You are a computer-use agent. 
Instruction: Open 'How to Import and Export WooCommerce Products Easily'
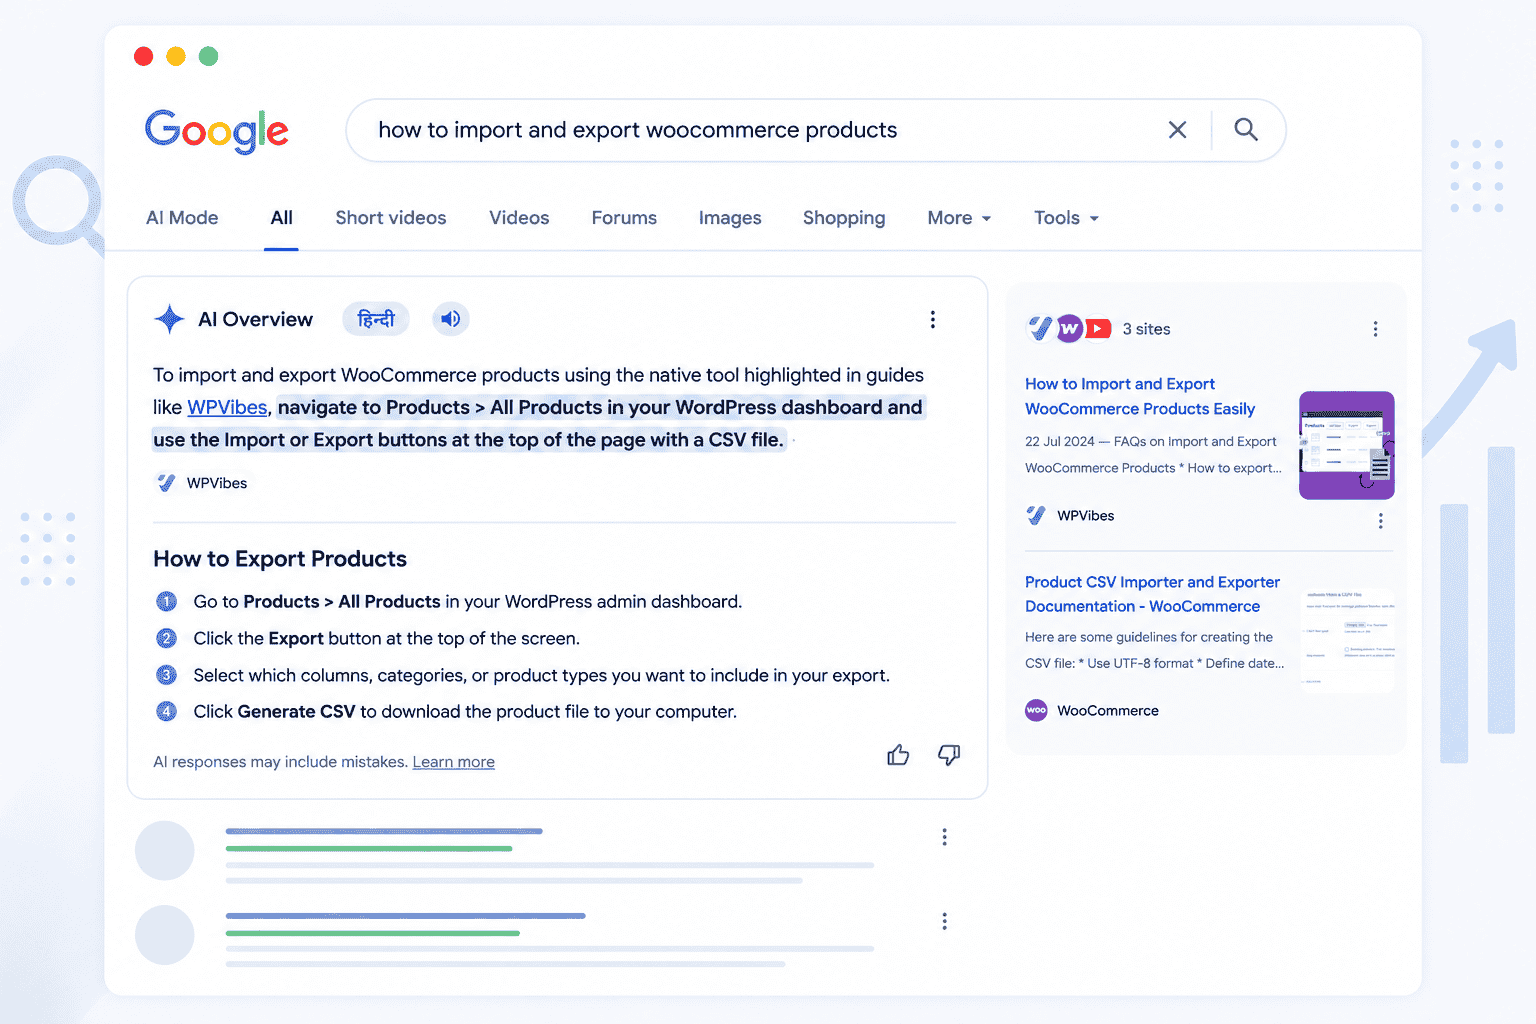[x=1140, y=396]
